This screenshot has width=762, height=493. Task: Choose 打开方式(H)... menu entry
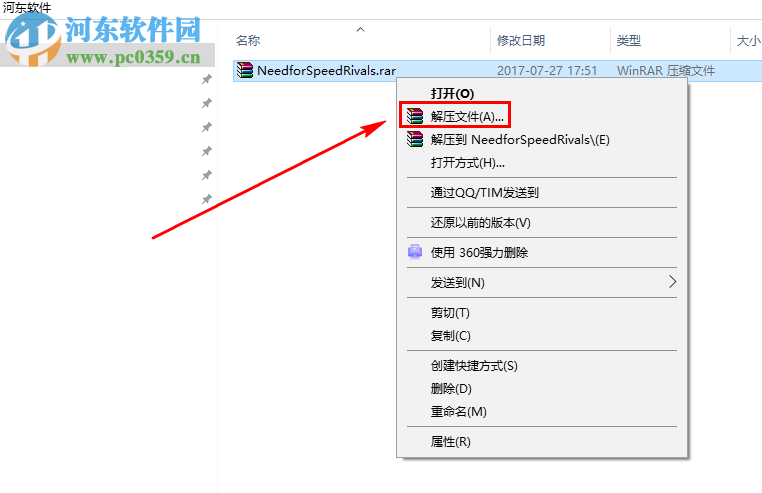click(468, 162)
